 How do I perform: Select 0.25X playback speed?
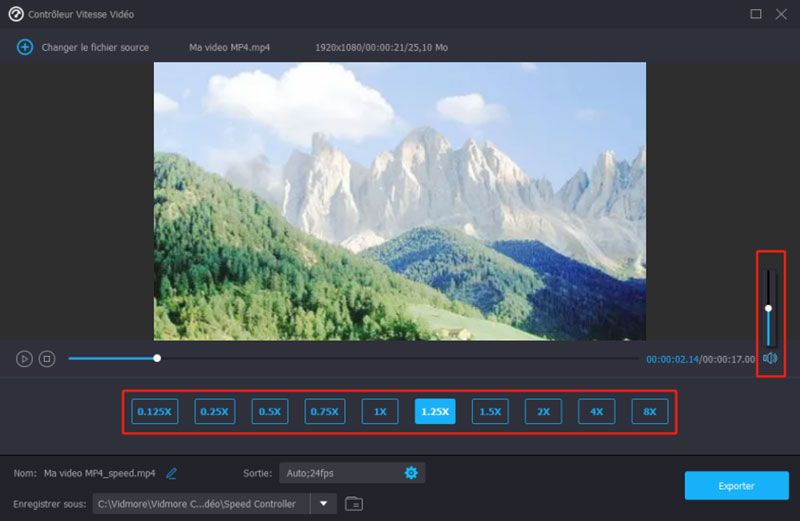point(214,411)
